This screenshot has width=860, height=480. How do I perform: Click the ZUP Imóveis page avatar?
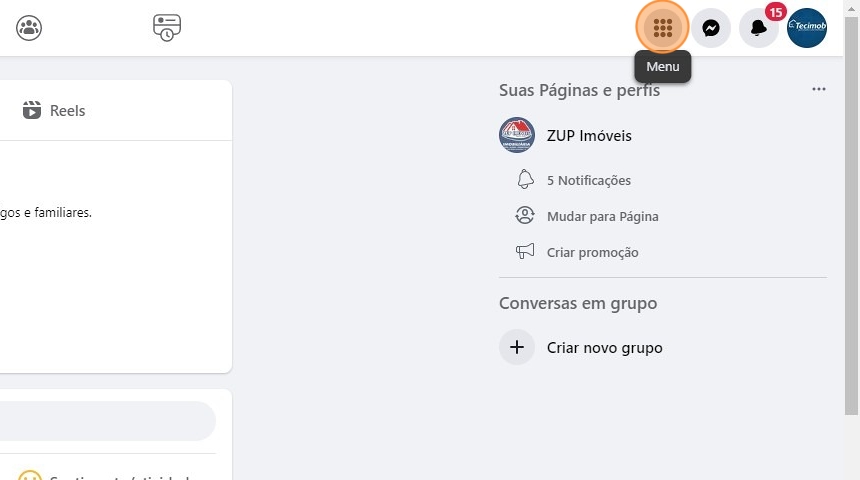[517, 136]
